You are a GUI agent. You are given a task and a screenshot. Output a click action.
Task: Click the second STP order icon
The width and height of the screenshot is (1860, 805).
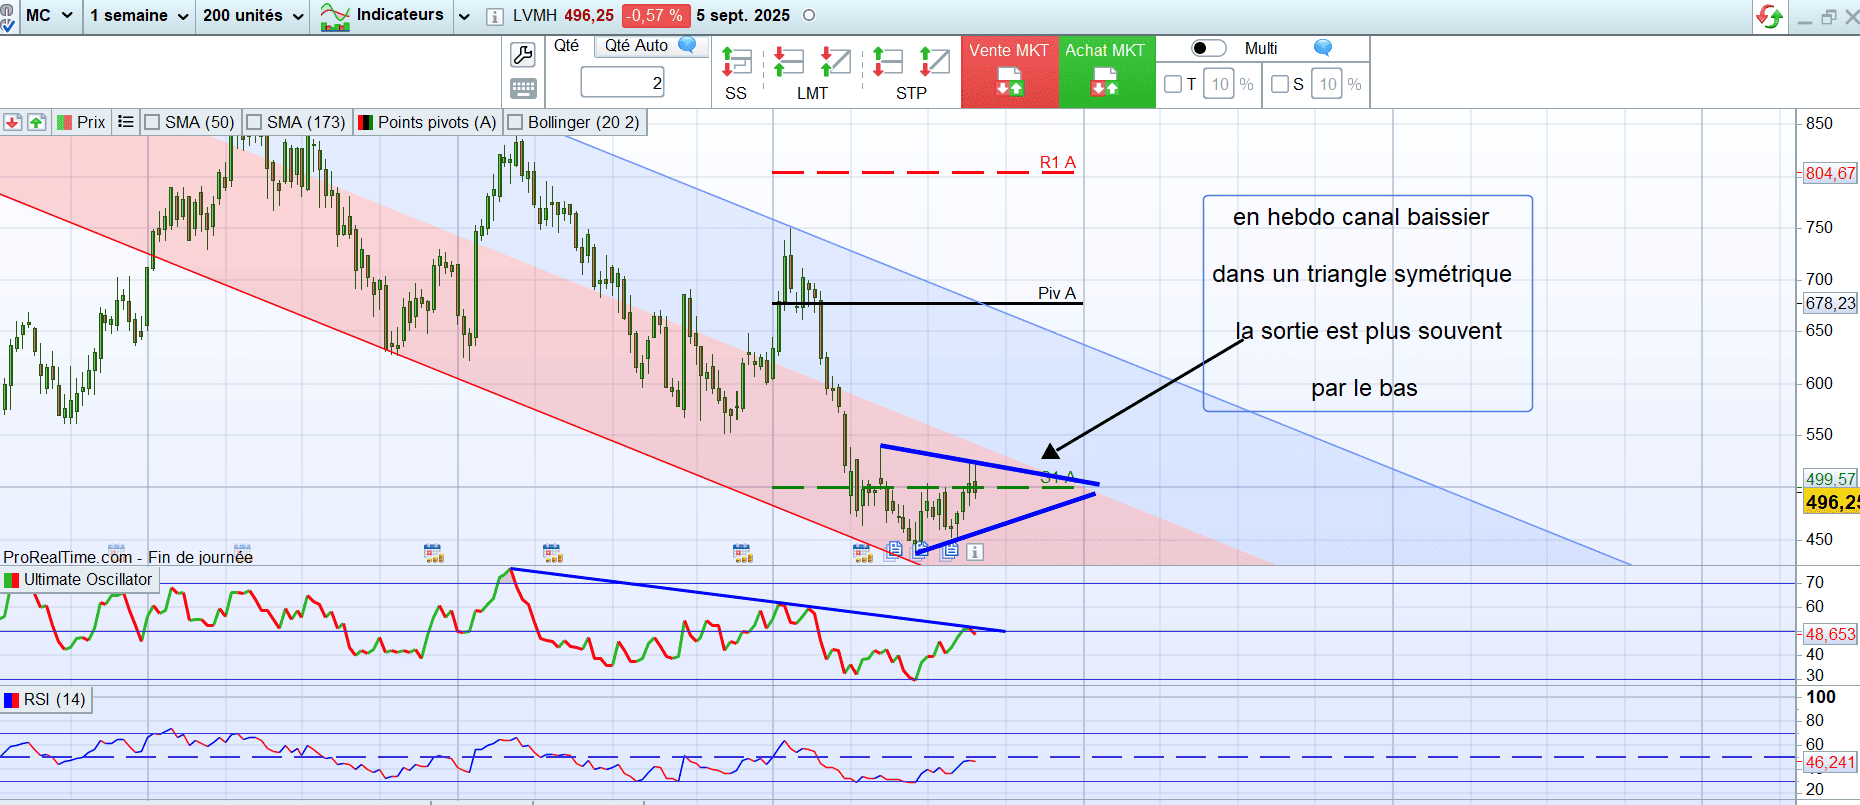934,63
